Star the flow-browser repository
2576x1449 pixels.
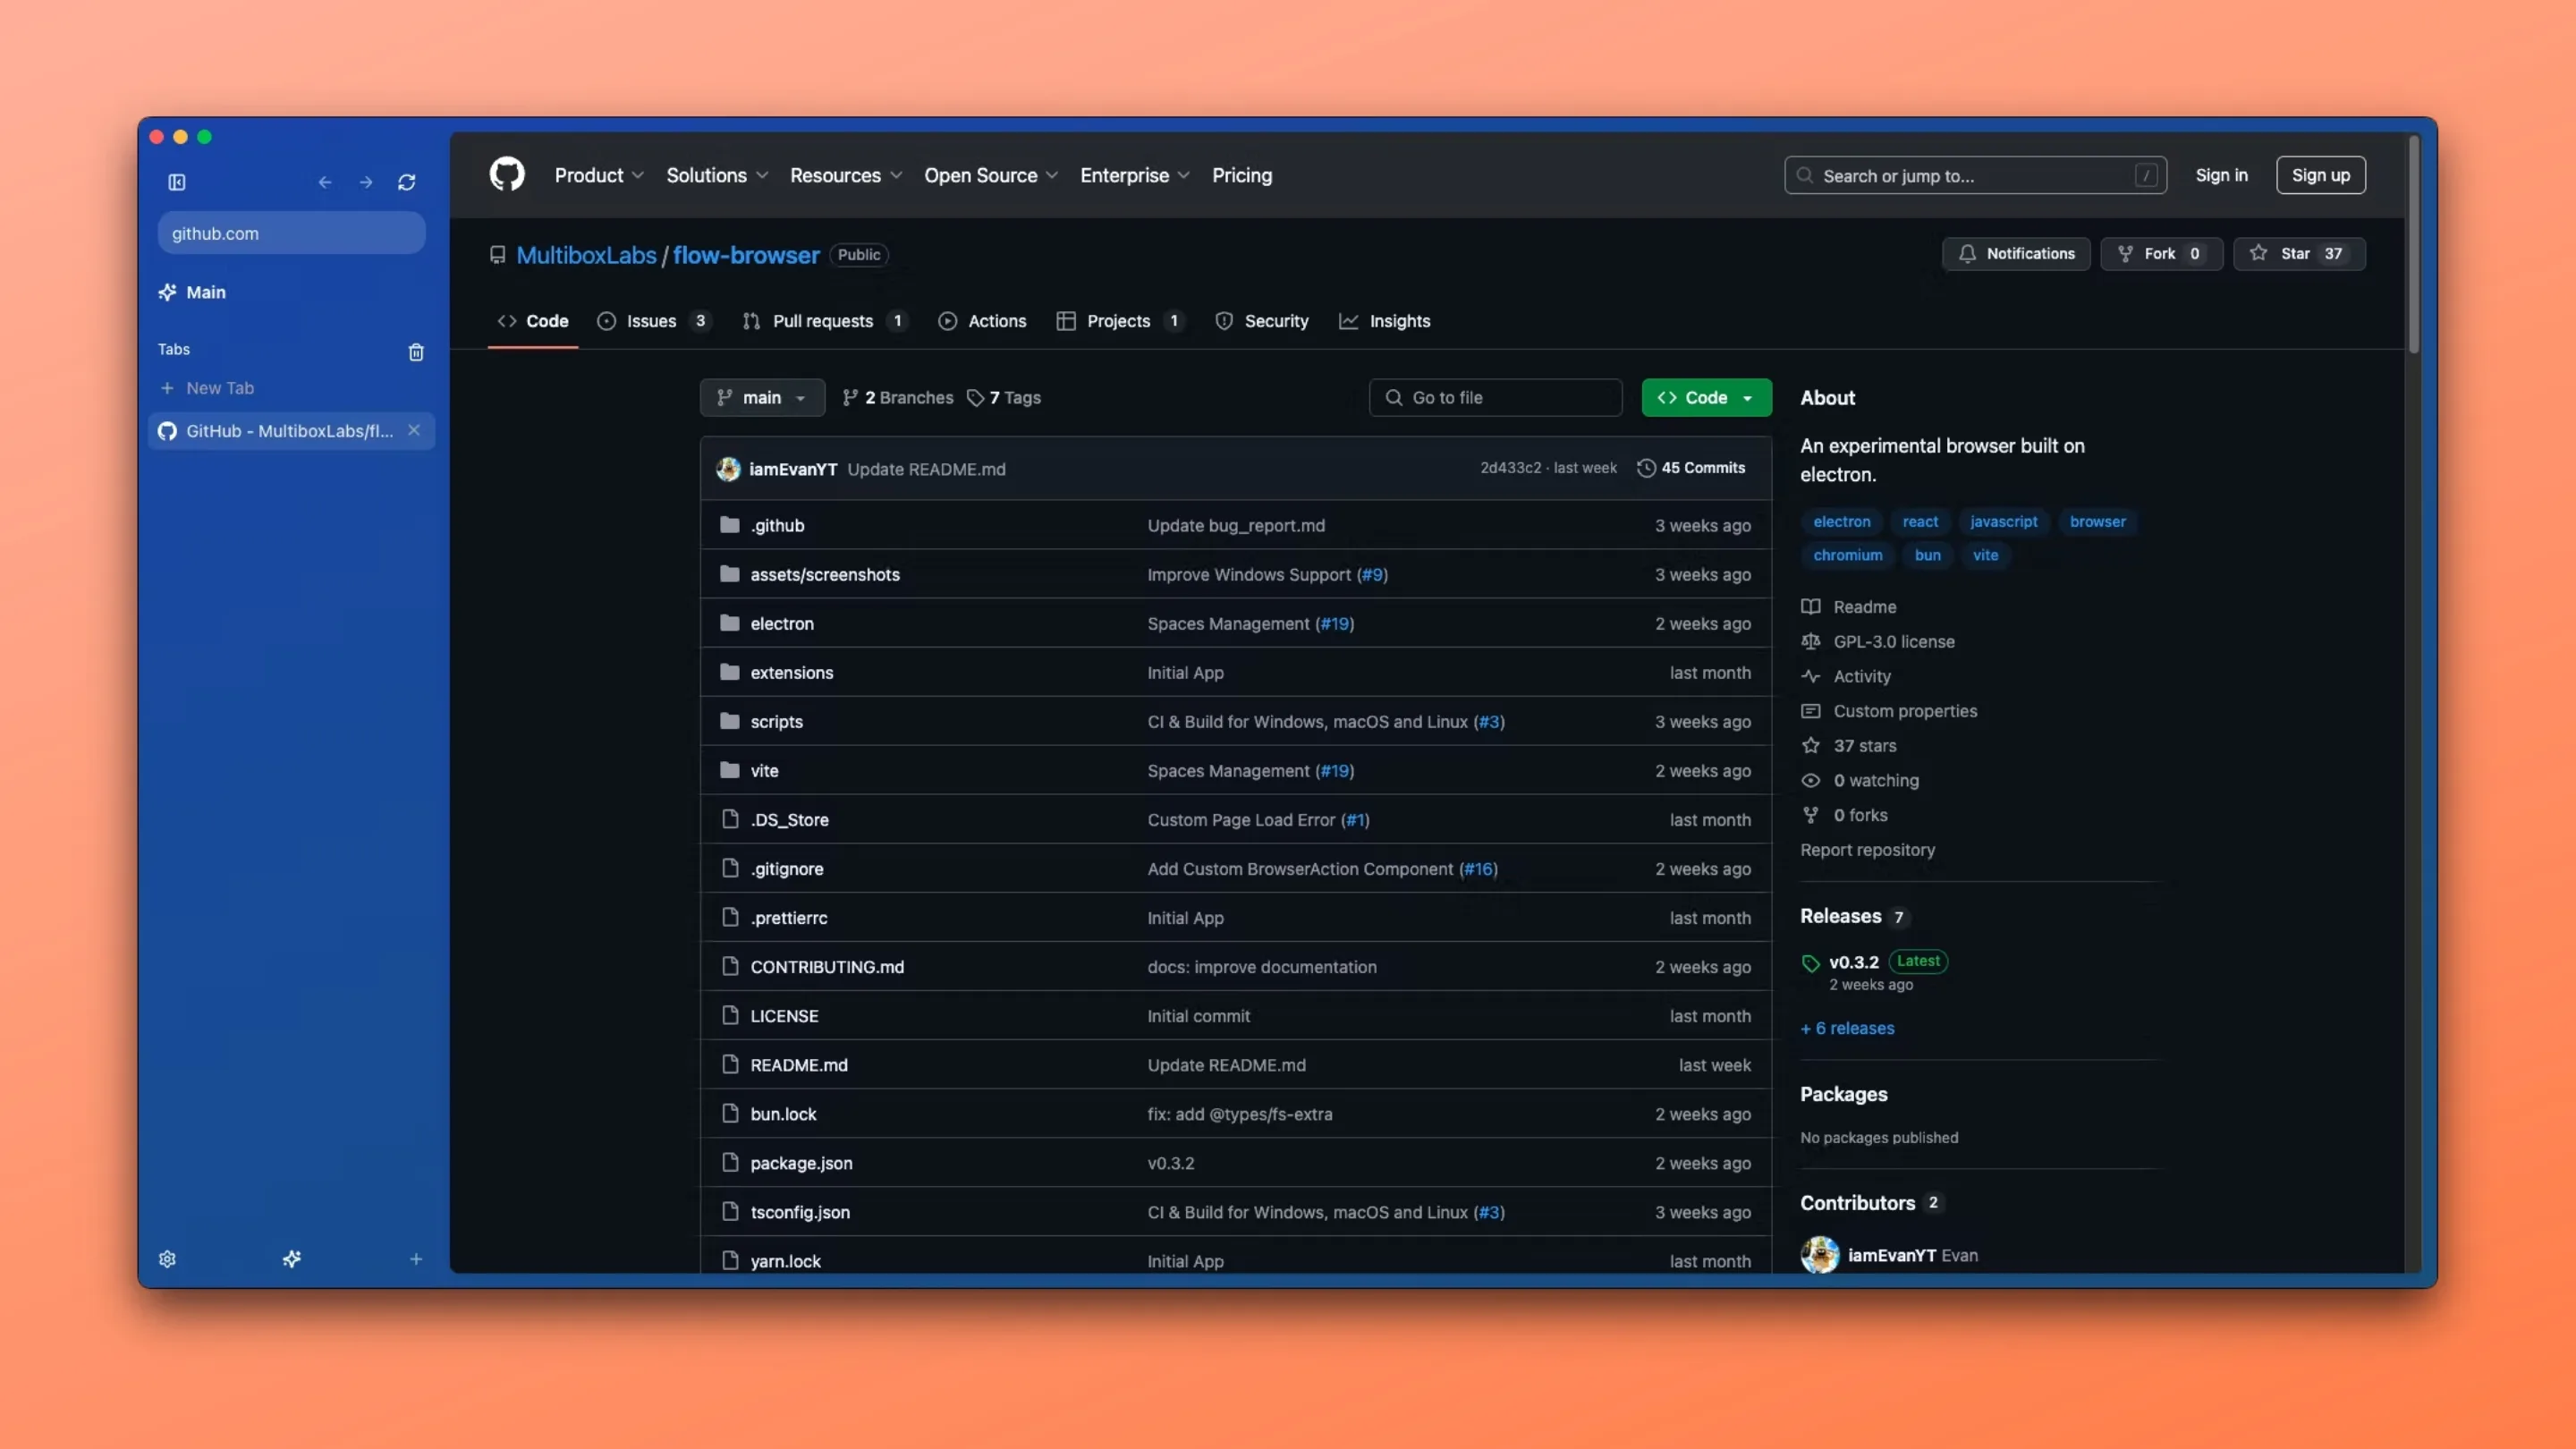click(2297, 254)
